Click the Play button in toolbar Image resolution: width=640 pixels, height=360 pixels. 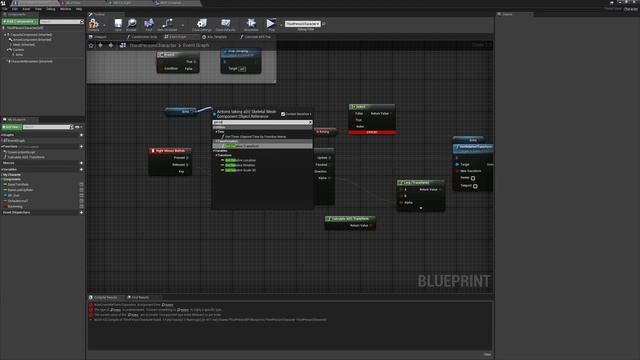coord(271,24)
